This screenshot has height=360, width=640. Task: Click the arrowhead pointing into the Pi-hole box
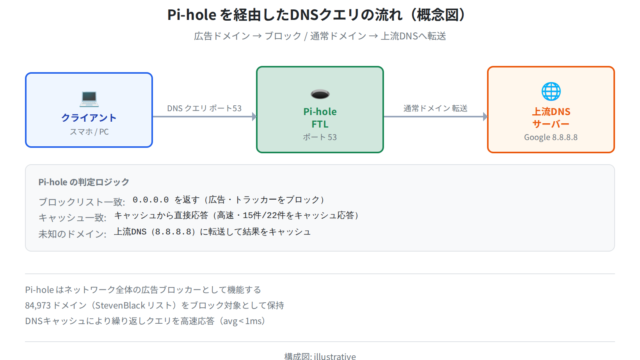(254, 117)
